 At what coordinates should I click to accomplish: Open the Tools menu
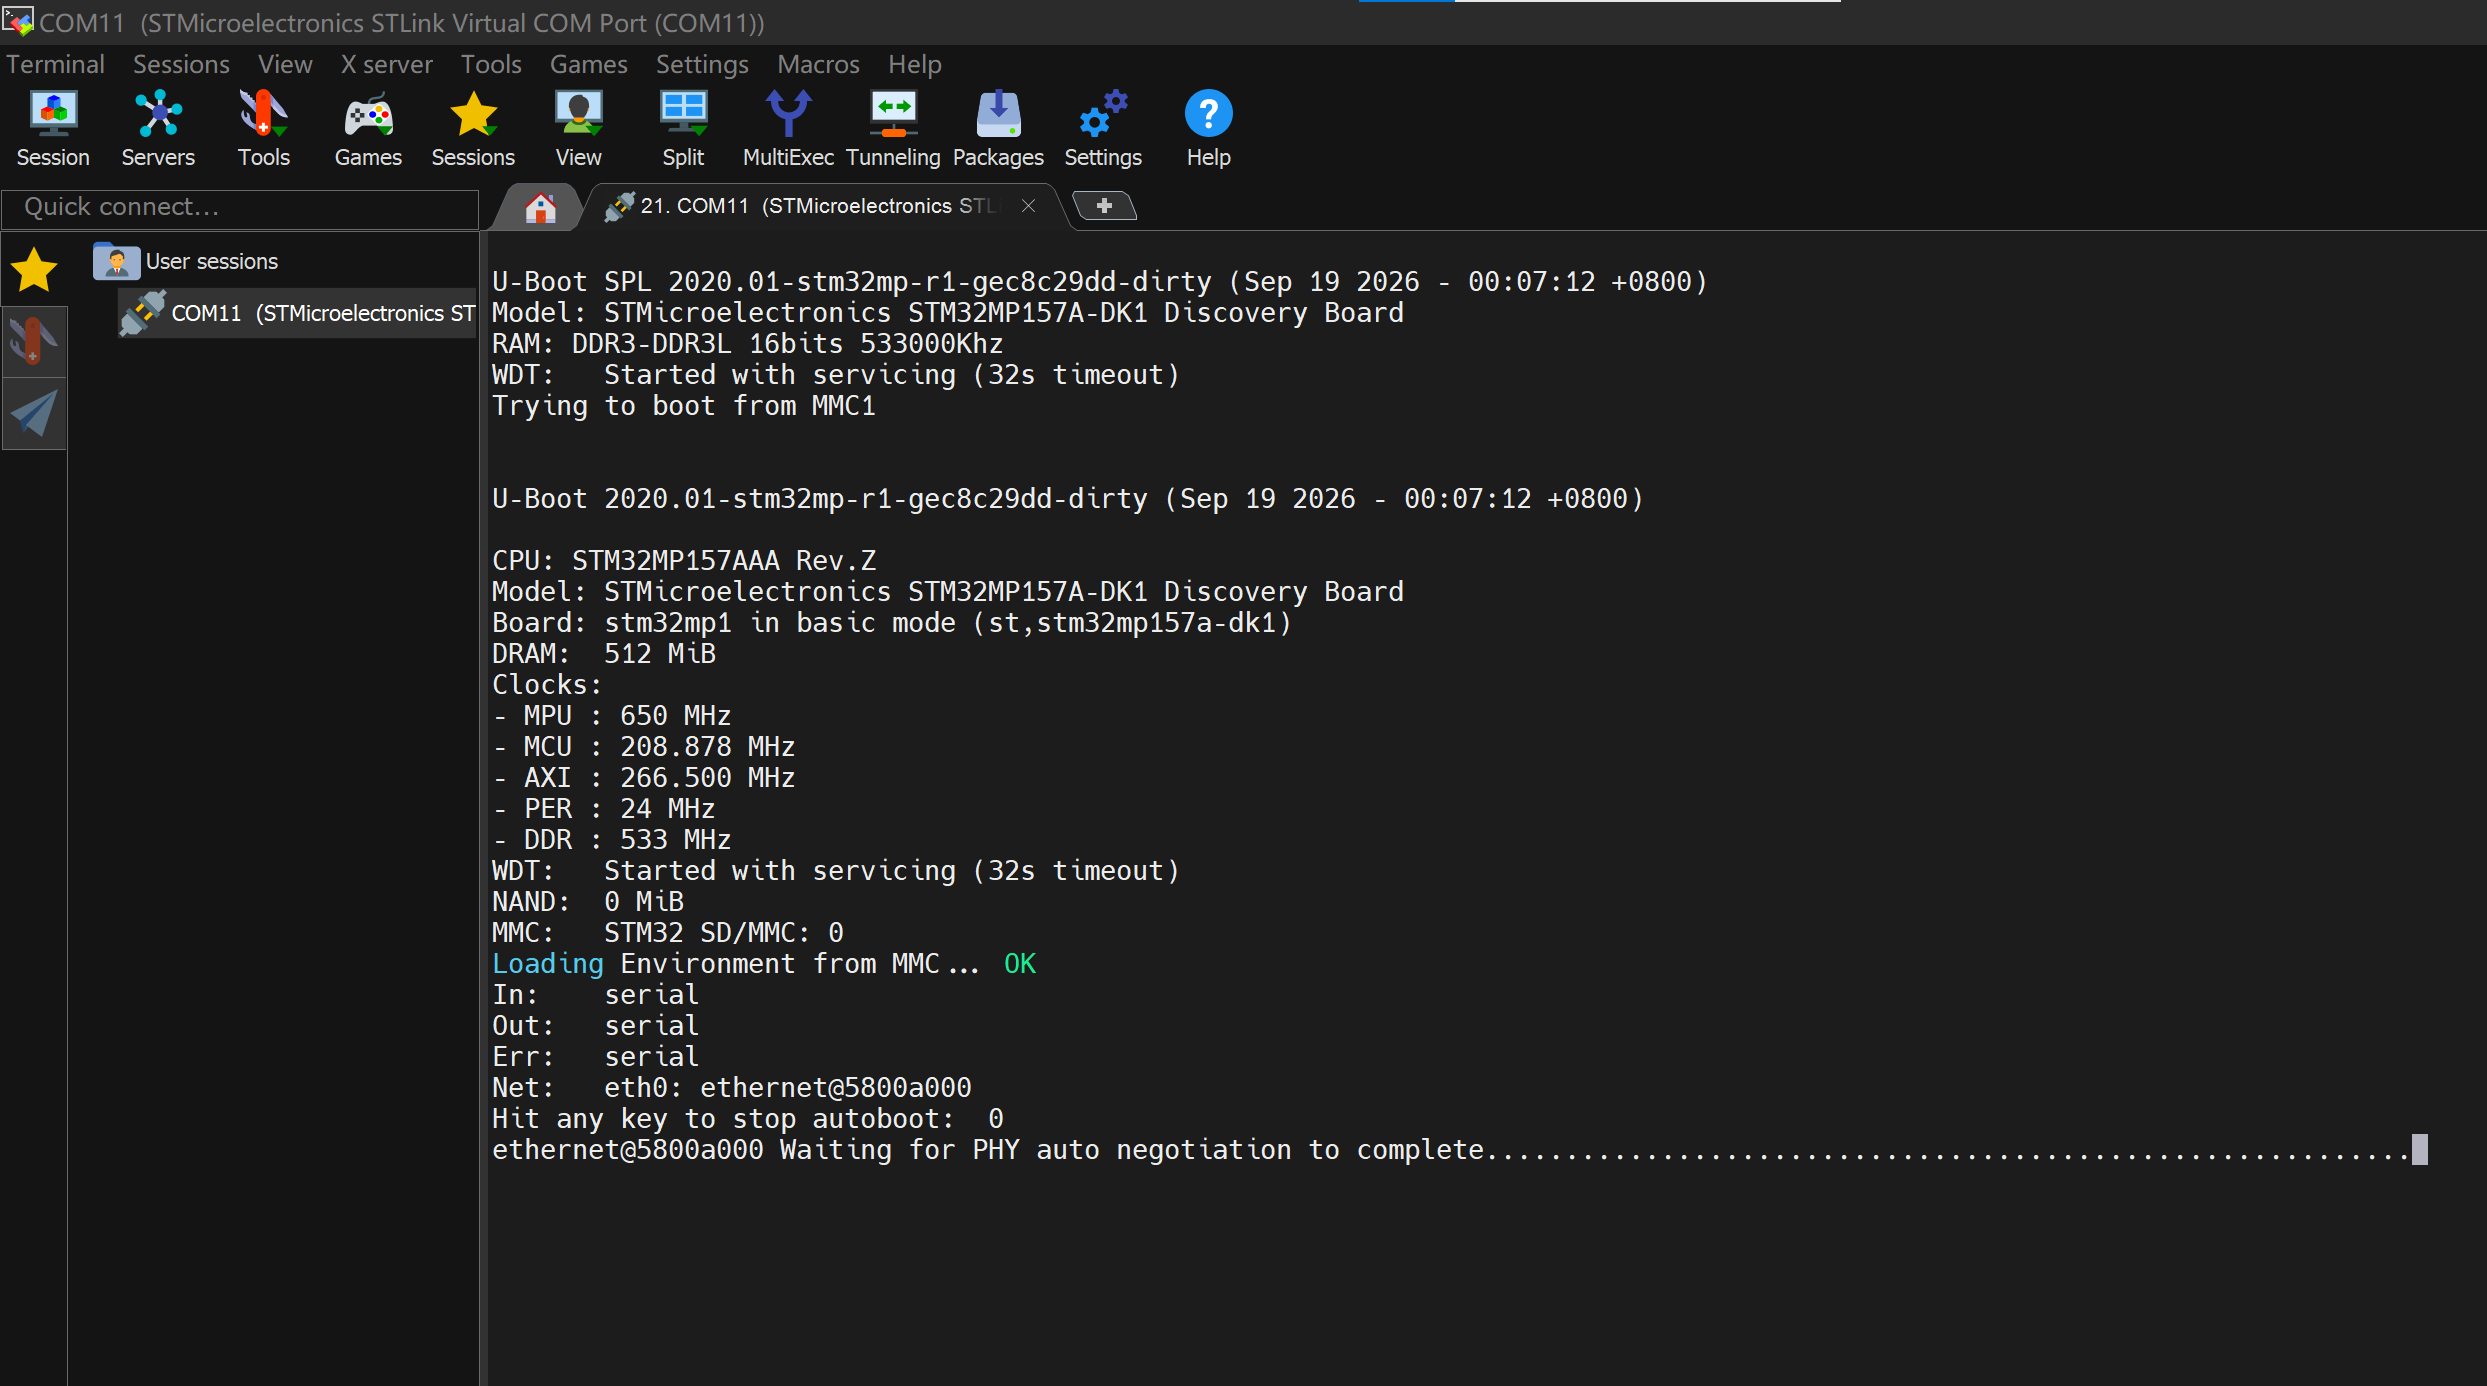(491, 64)
